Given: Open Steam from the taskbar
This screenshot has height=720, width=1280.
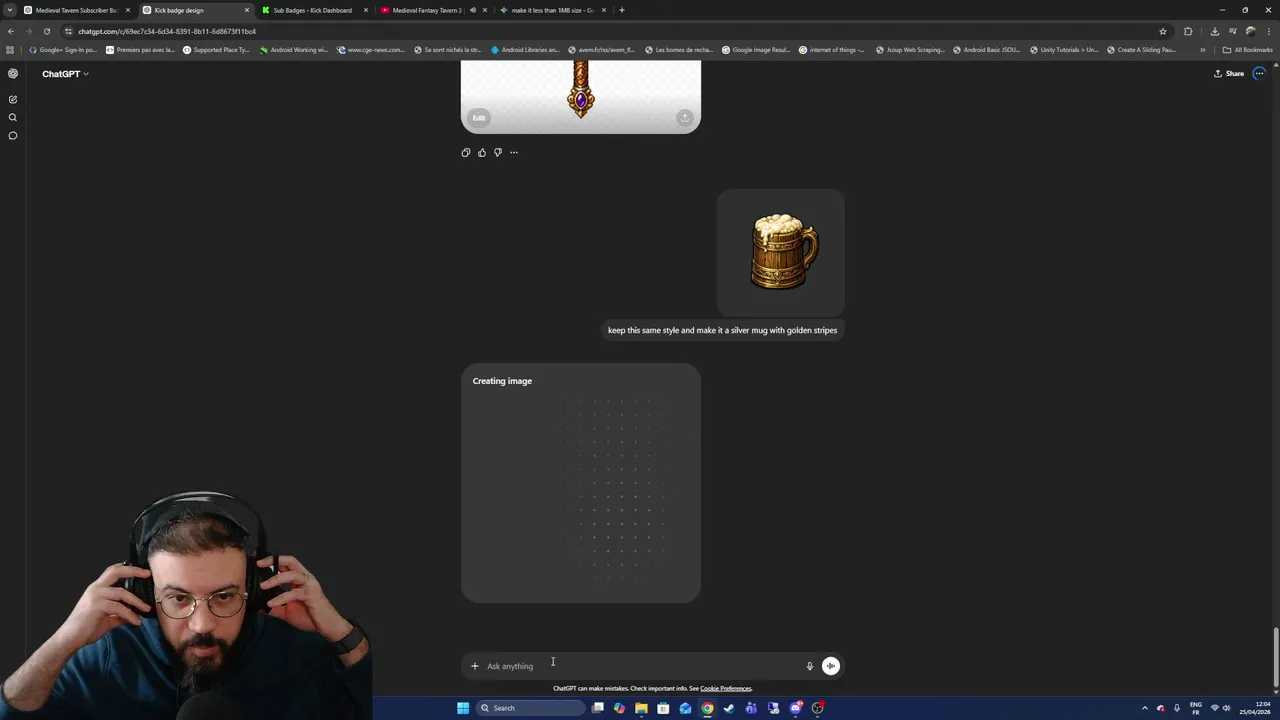Looking at the screenshot, I should 729,708.
